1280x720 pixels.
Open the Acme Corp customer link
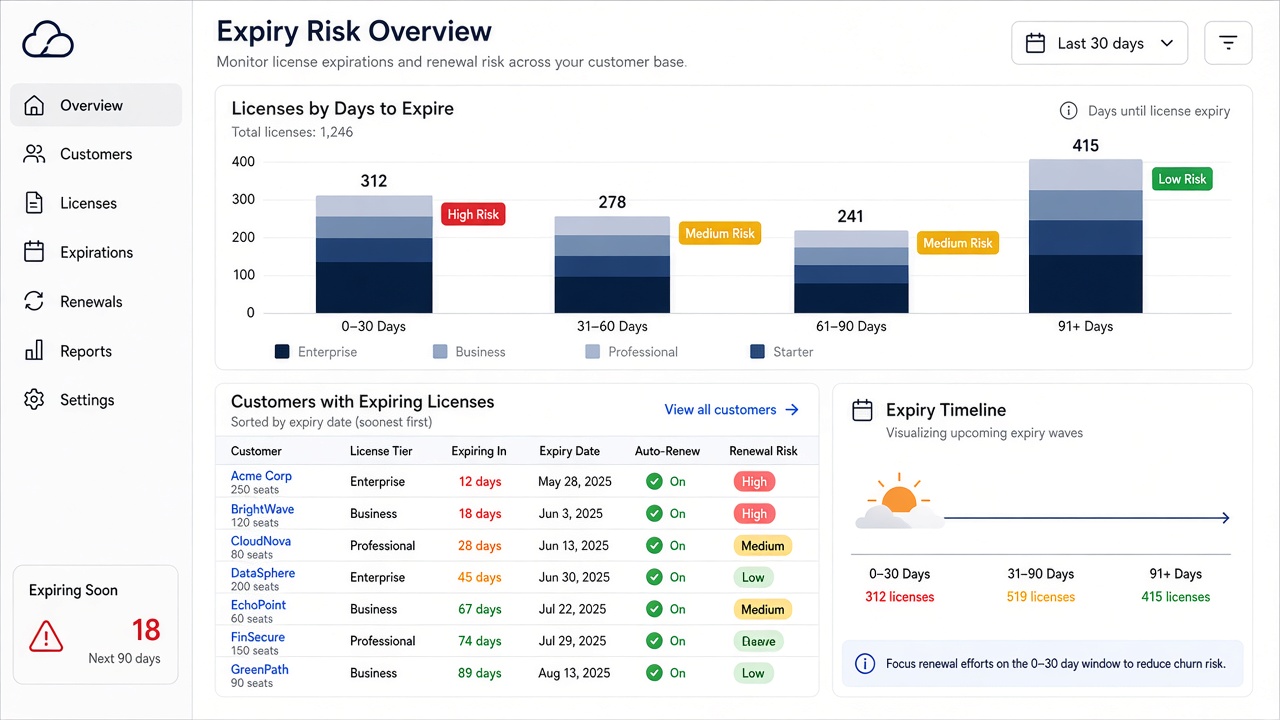261,476
